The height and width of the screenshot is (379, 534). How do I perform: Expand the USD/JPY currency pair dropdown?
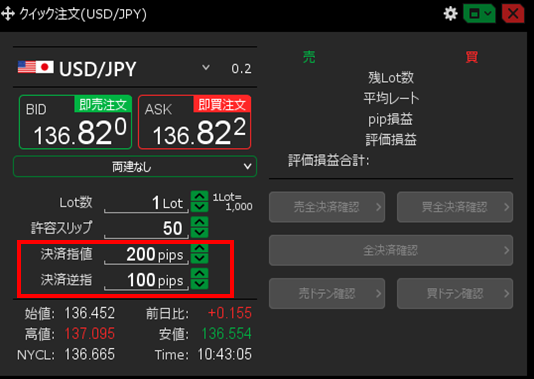[206, 67]
